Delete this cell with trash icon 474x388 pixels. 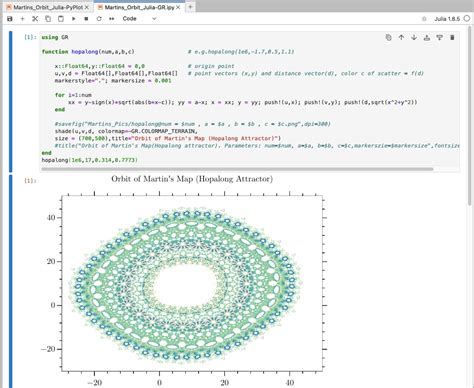(x=452, y=37)
